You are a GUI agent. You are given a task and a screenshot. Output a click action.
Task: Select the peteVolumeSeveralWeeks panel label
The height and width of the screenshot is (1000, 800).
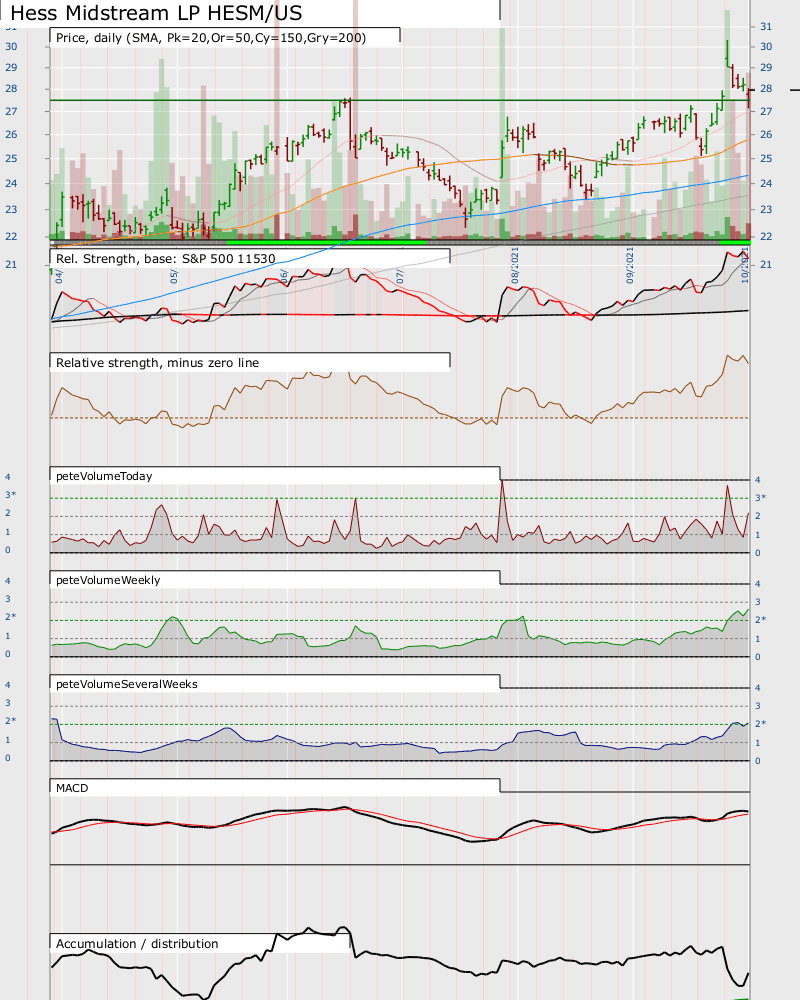[127, 684]
